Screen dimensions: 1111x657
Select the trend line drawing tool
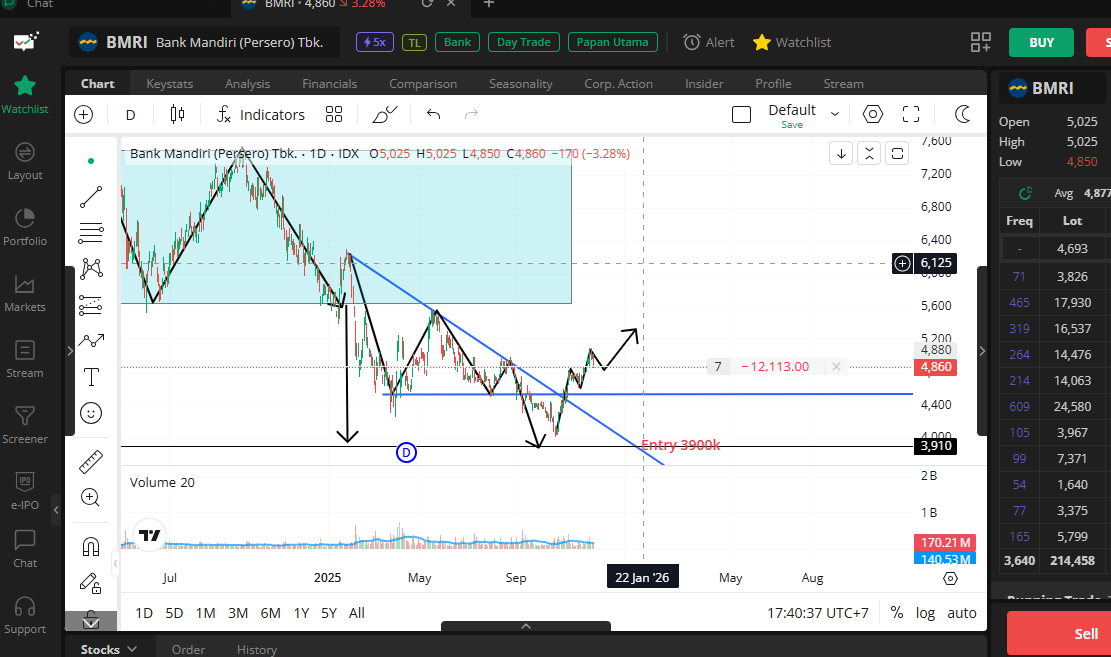tap(91, 196)
